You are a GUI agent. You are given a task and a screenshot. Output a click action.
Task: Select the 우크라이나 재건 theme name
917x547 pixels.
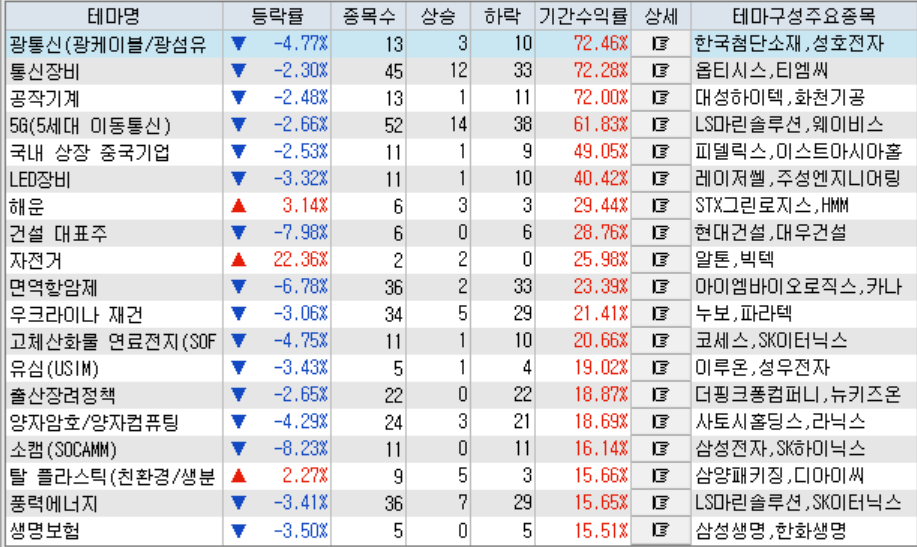(x=76, y=315)
